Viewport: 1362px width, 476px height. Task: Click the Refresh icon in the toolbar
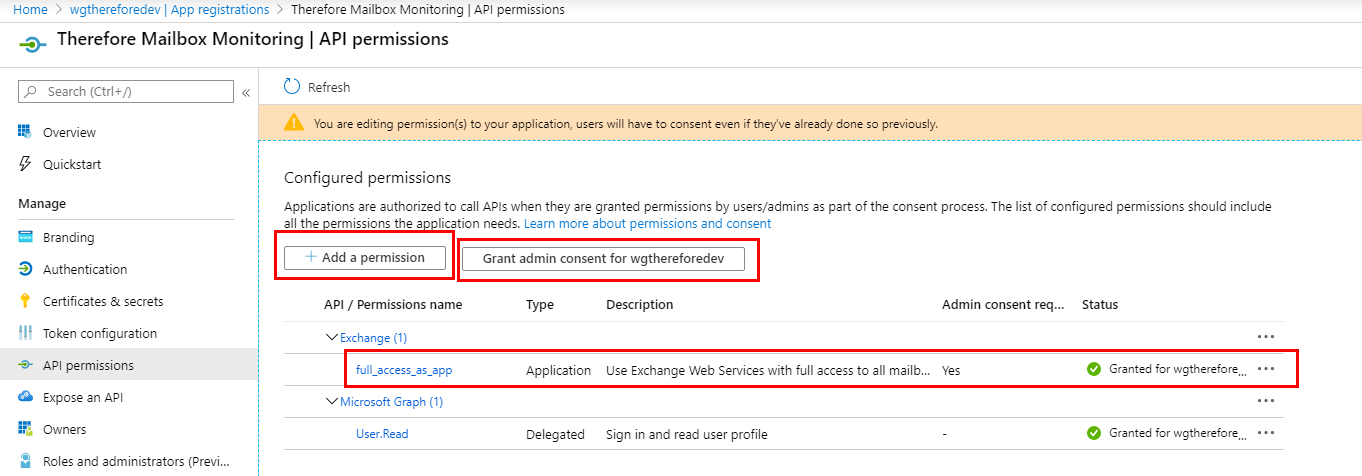coord(292,87)
